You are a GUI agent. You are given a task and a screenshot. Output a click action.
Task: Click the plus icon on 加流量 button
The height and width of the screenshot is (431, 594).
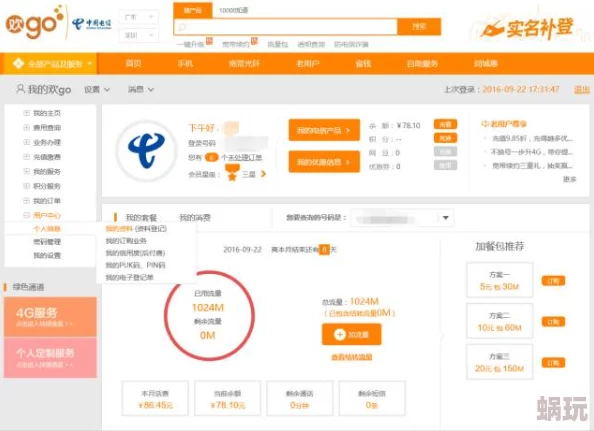pyautogui.click(x=339, y=334)
